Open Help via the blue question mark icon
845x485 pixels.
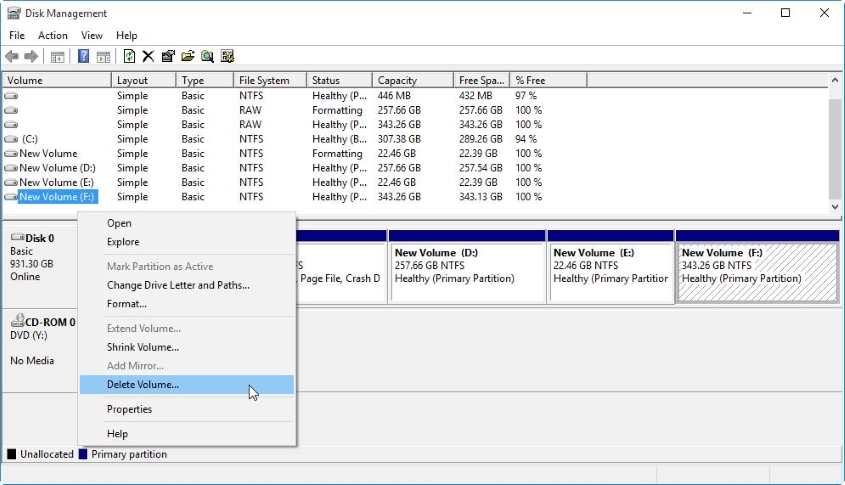(x=84, y=56)
